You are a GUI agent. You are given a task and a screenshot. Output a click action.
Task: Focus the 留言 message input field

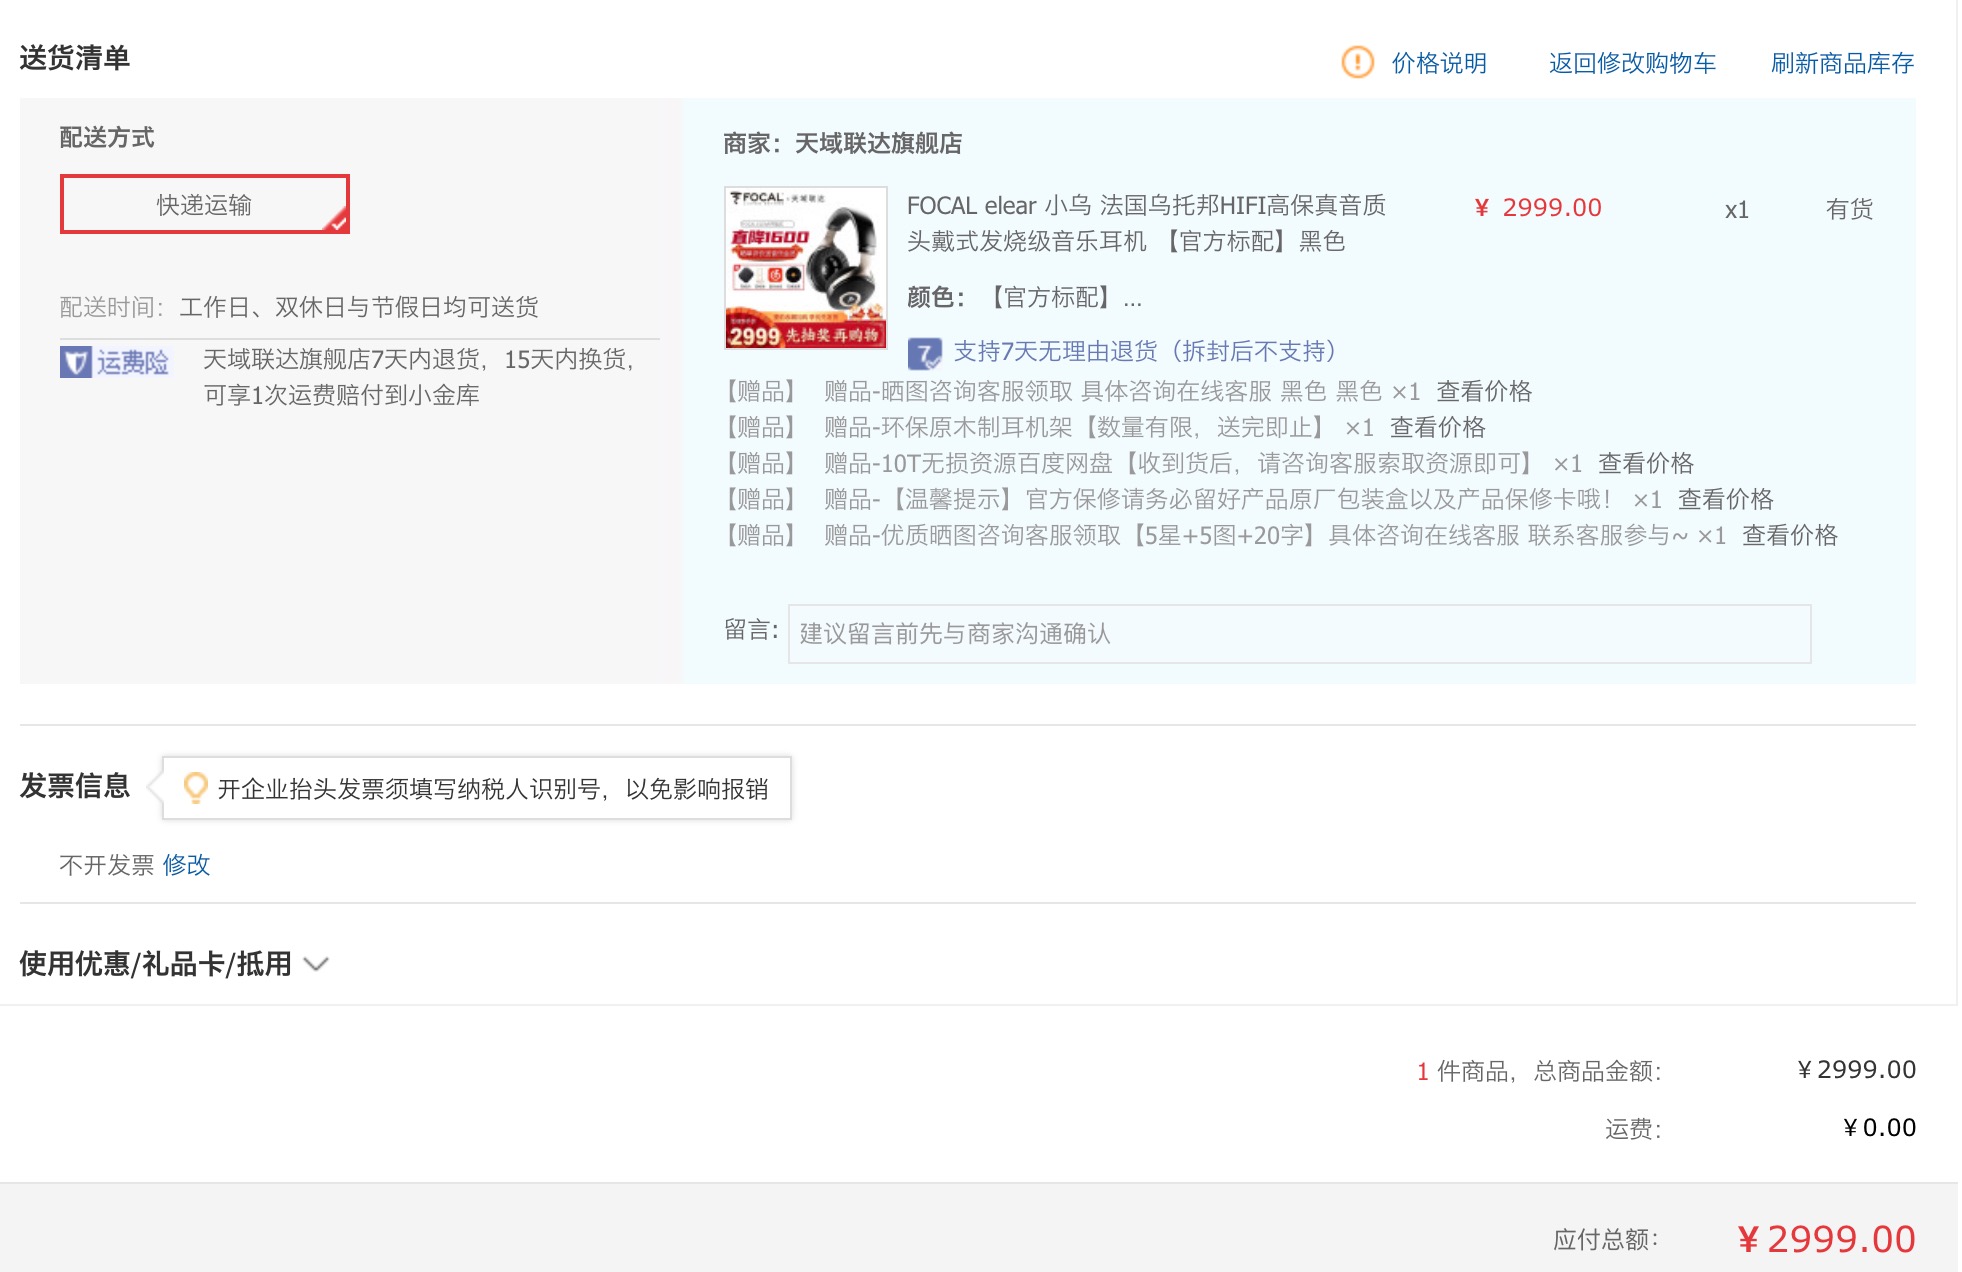pos(1299,633)
